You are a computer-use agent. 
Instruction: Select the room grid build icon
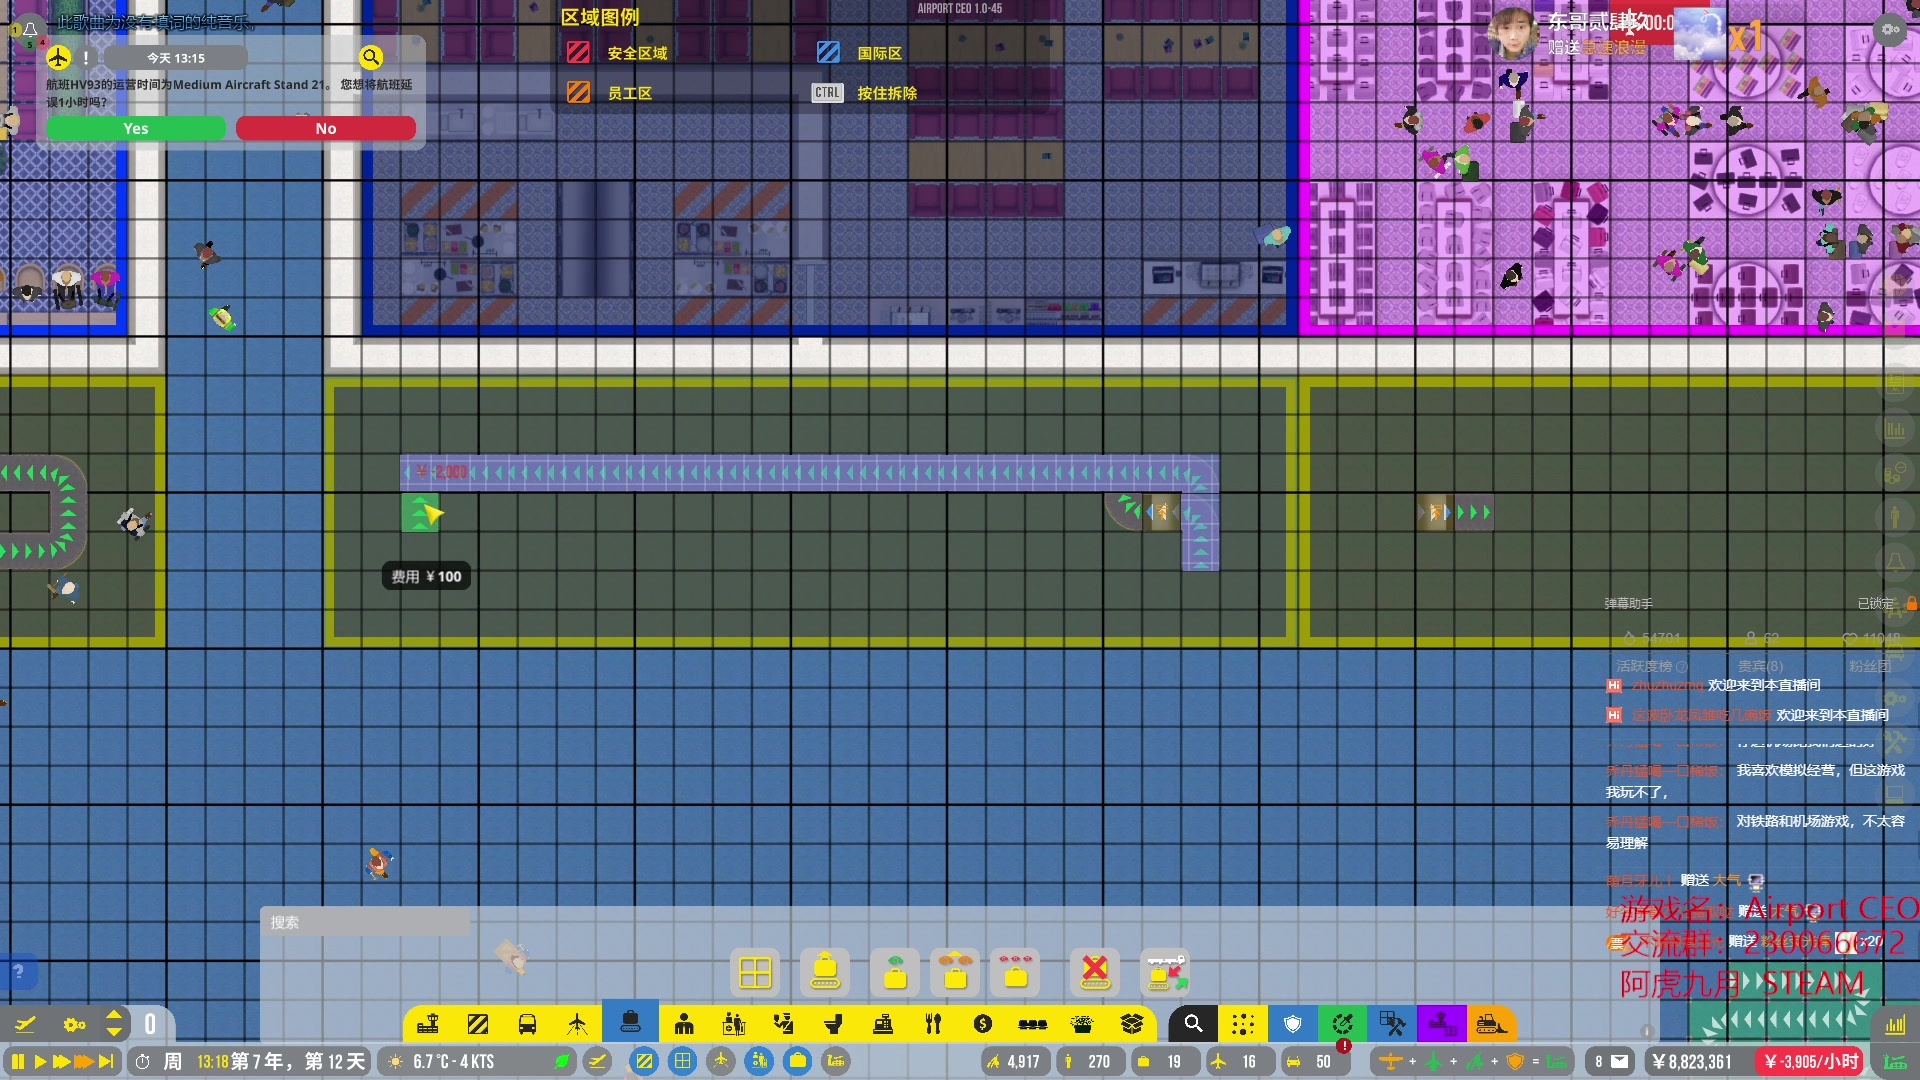coord(755,972)
